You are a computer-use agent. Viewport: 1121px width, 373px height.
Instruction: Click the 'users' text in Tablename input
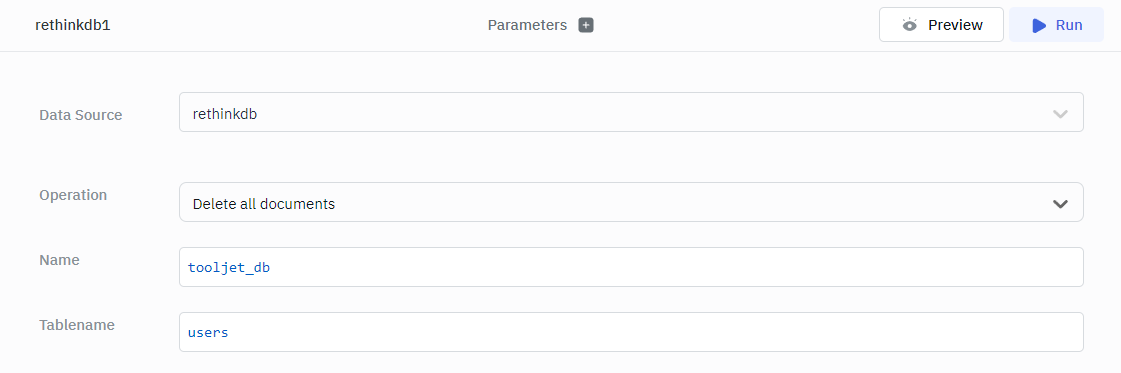pyautogui.click(x=208, y=332)
